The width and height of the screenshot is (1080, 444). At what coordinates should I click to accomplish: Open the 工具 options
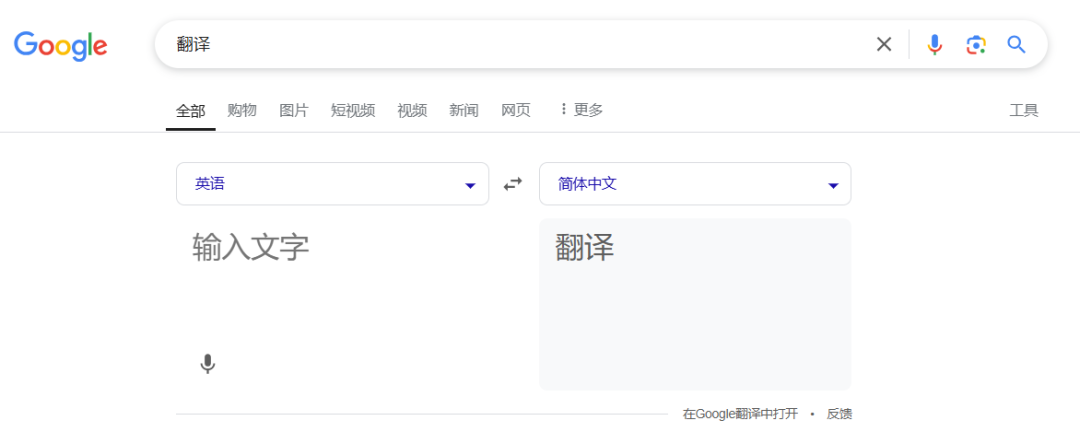1024,110
